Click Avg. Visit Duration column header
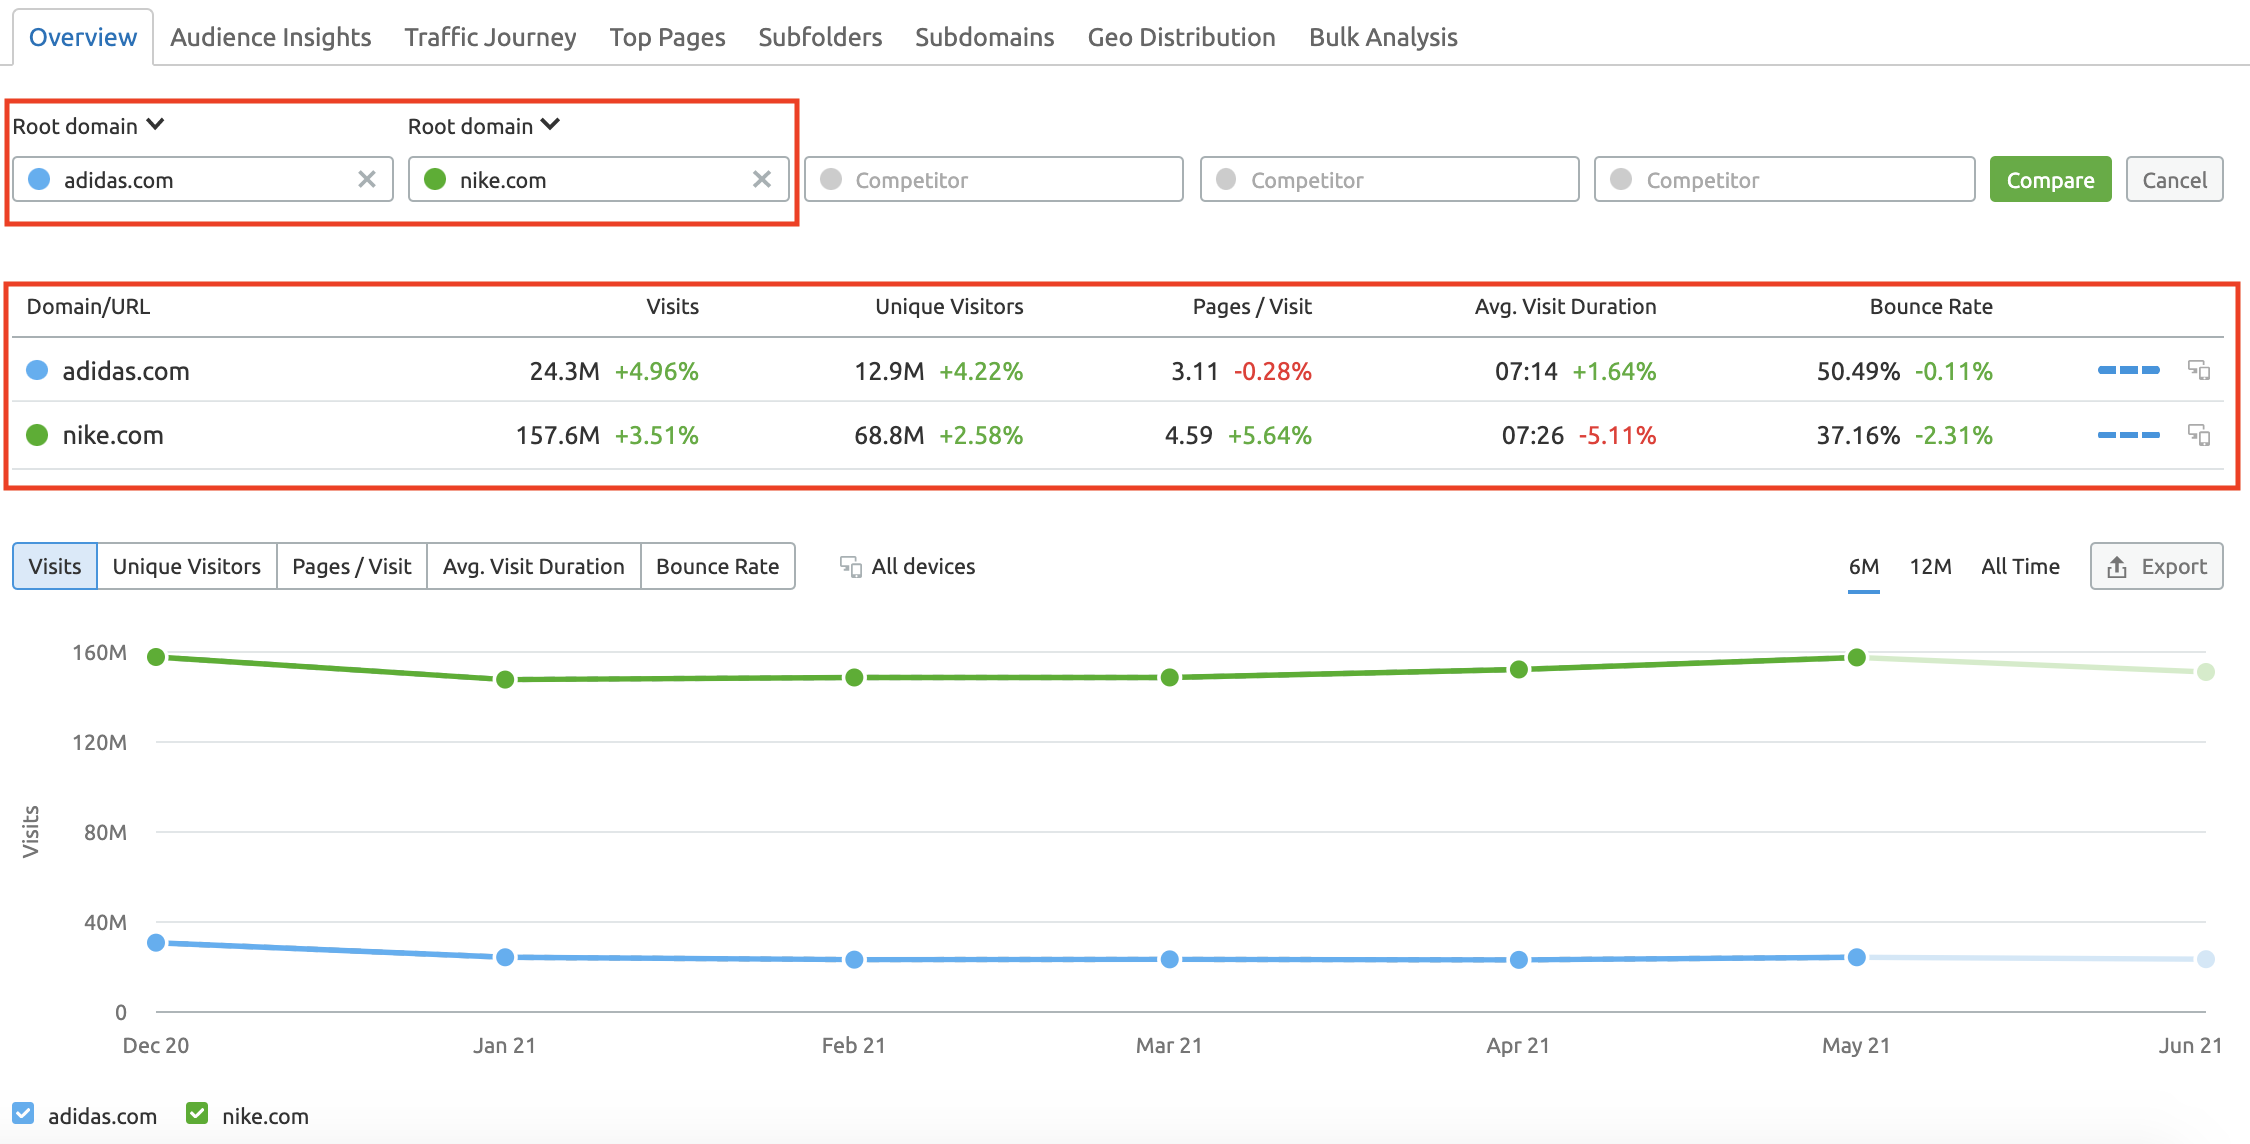Viewport: 2250px width, 1144px height. tap(1565, 307)
